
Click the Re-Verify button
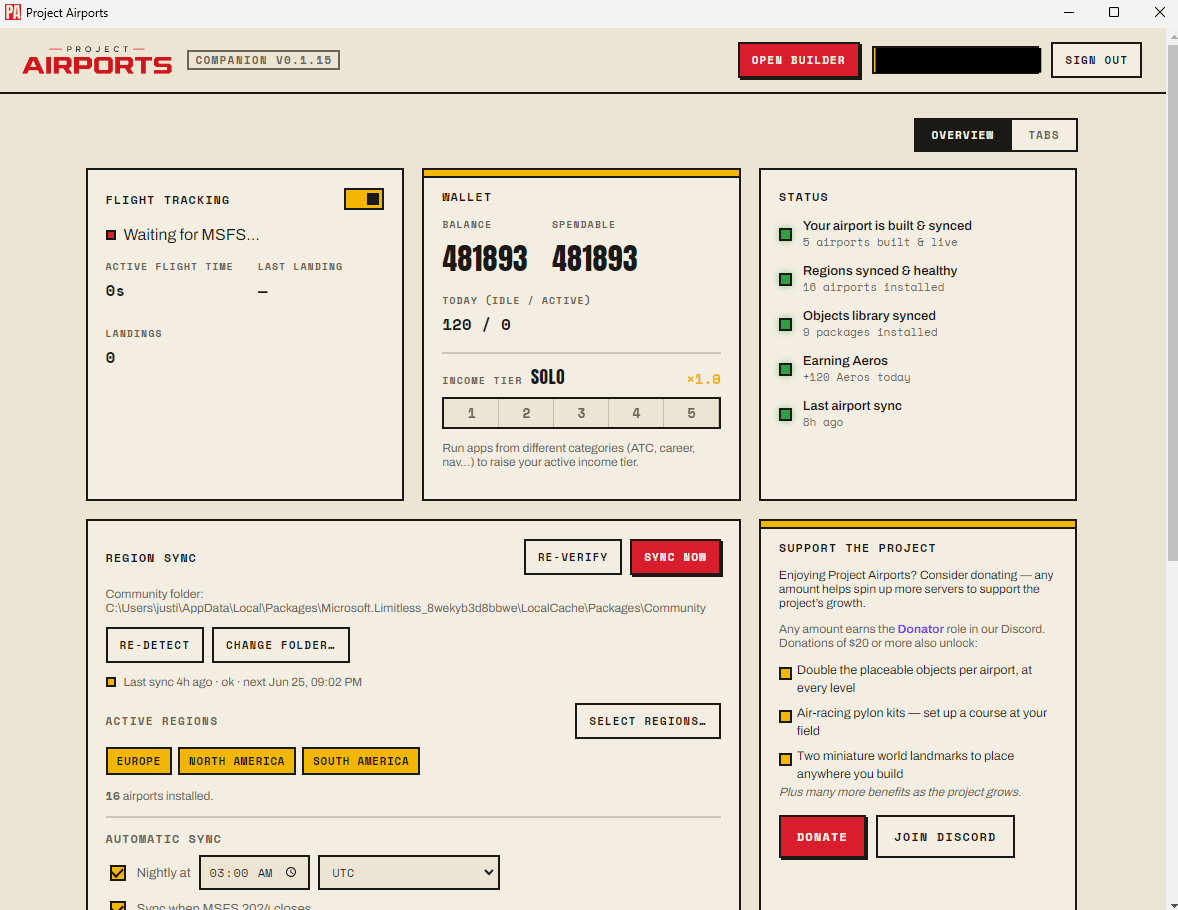(x=572, y=557)
